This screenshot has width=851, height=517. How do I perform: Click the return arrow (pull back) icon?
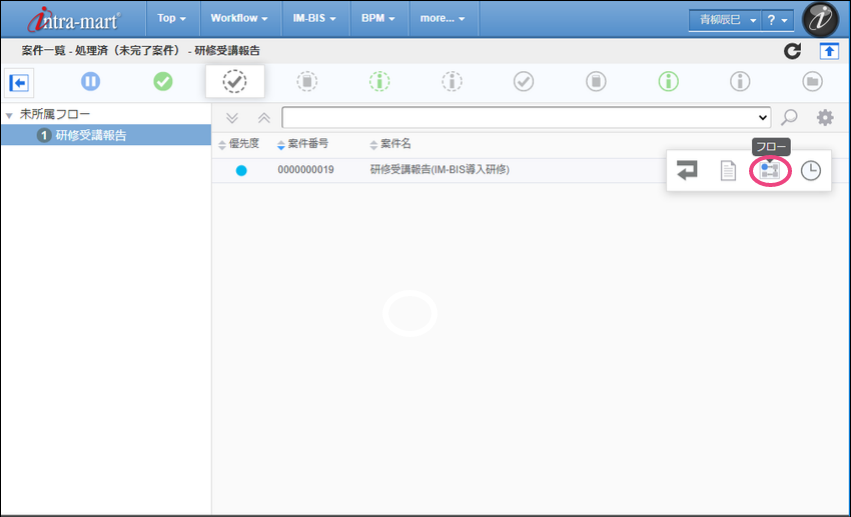[x=687, y=170]
